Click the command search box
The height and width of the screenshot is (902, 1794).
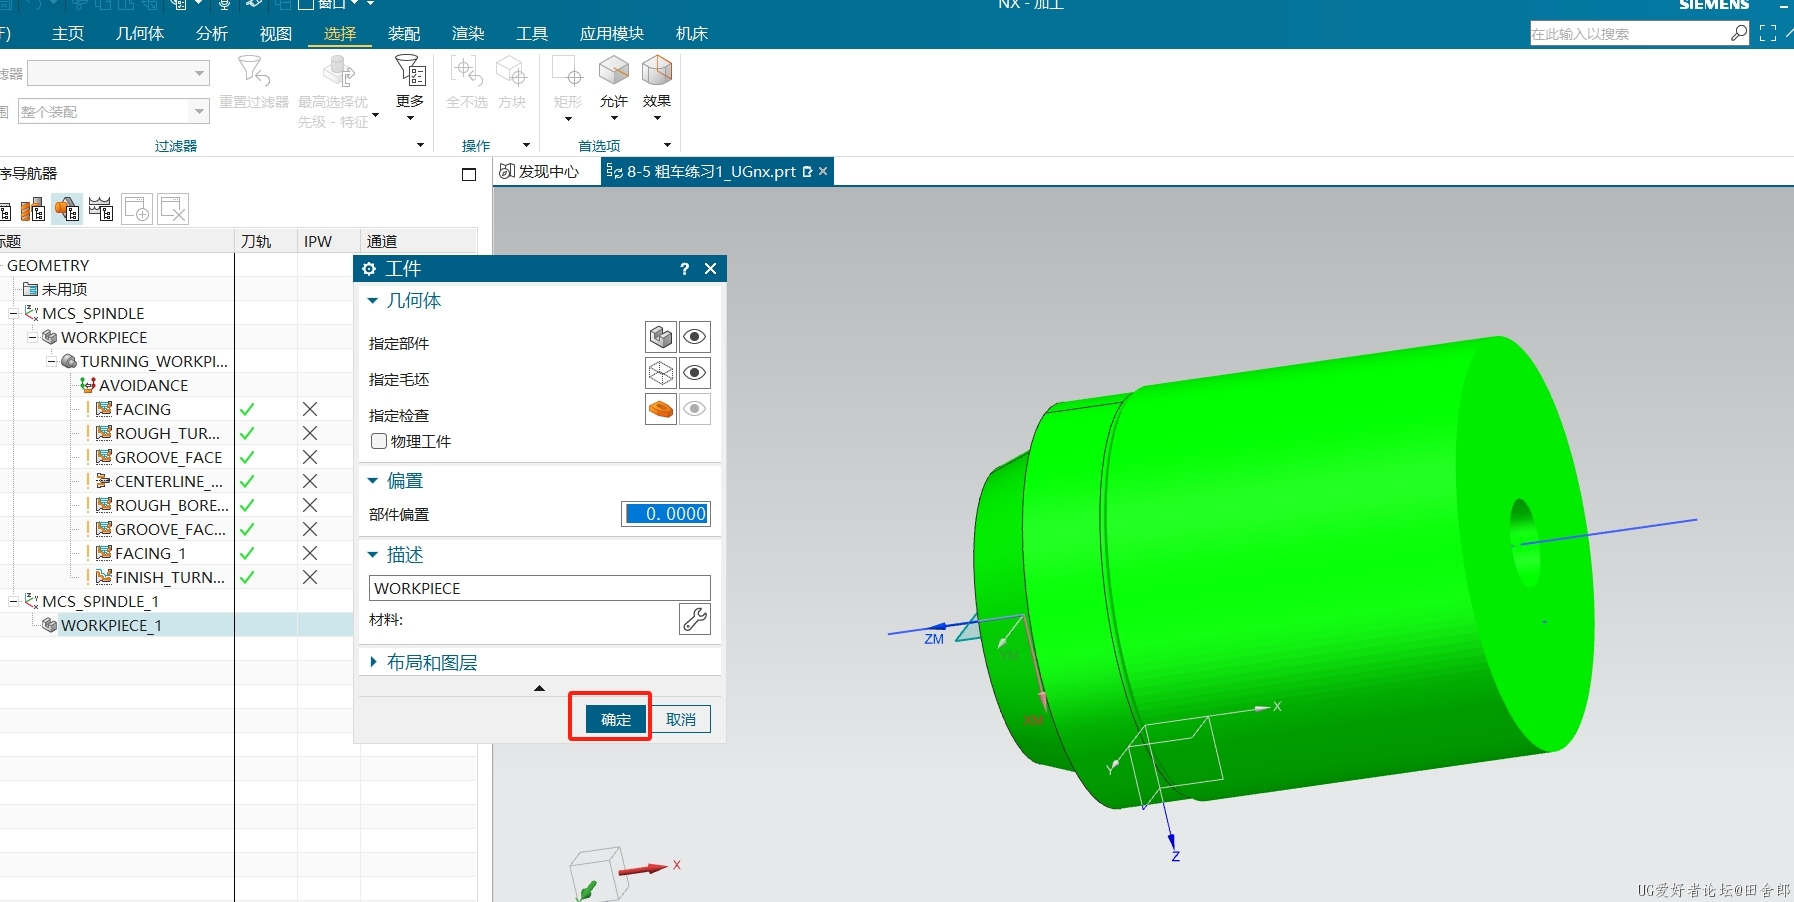click(x=1629, y=33)
